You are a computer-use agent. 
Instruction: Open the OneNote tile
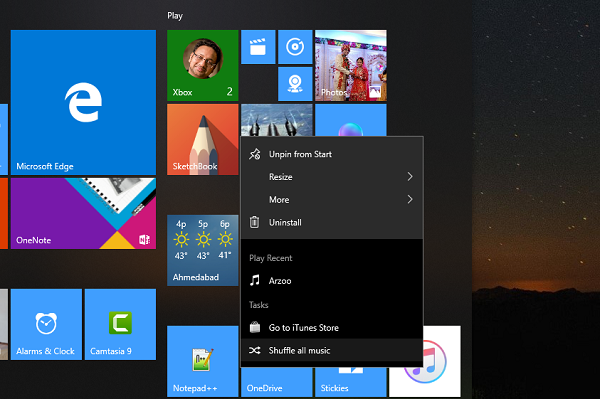coord(83,213)
